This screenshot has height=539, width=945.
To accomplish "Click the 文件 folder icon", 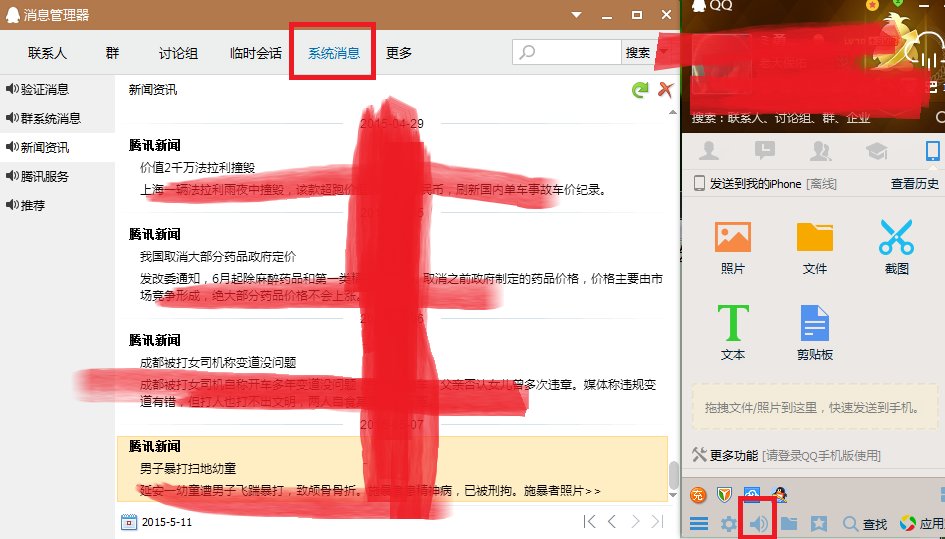I will click(815, 238).
